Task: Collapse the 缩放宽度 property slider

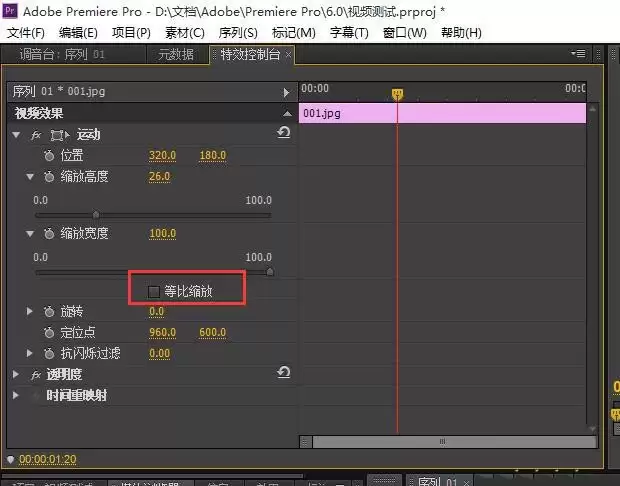Action: pyautogui.click(x=30, y=234)
